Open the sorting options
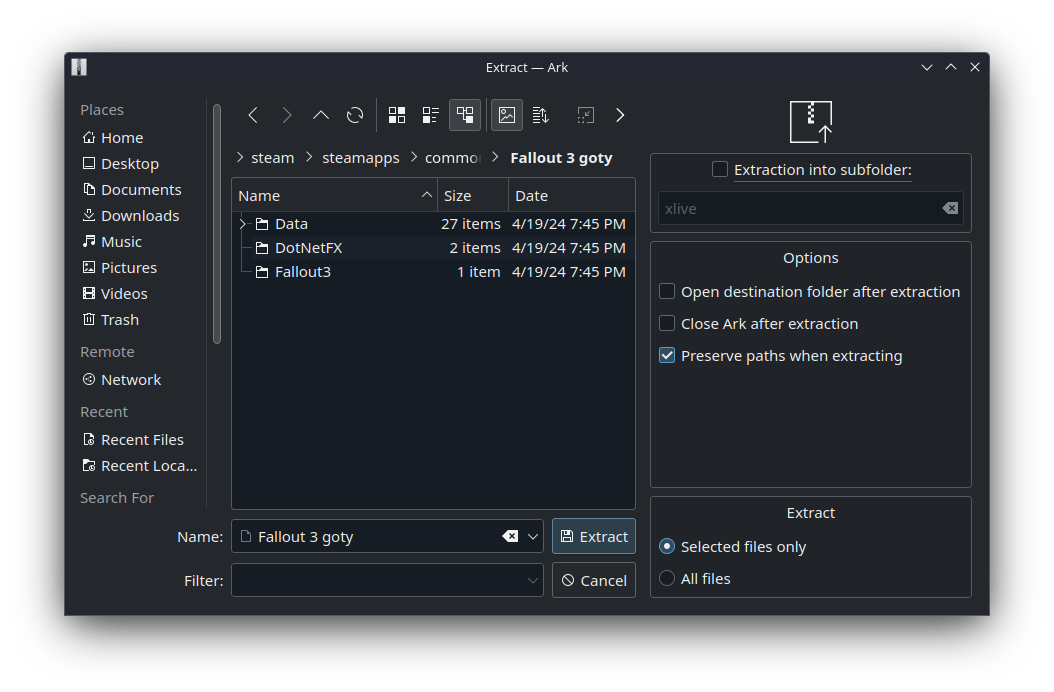The image size is (1054, 692). (540, 115)
